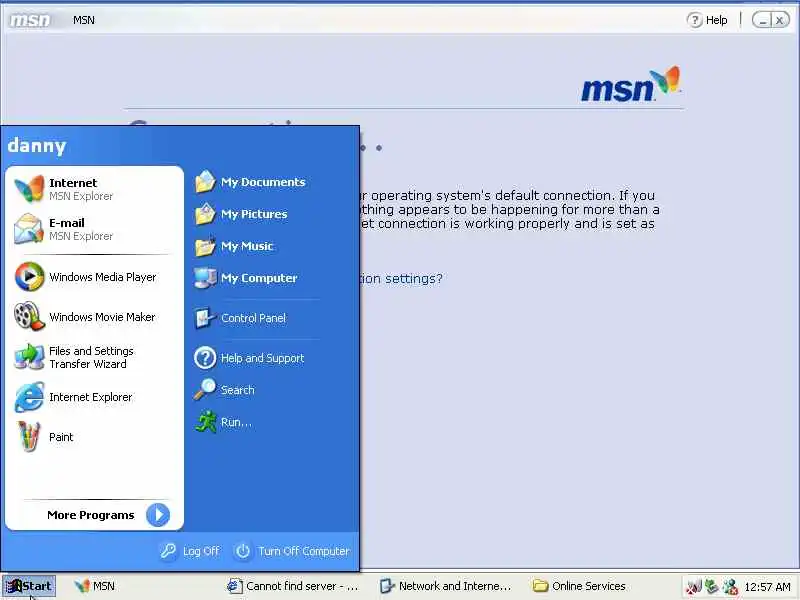The height and width of the screenshot is (600, 800).
Task: Select Windows Media Player text entry
Action: tap(103, 277)
